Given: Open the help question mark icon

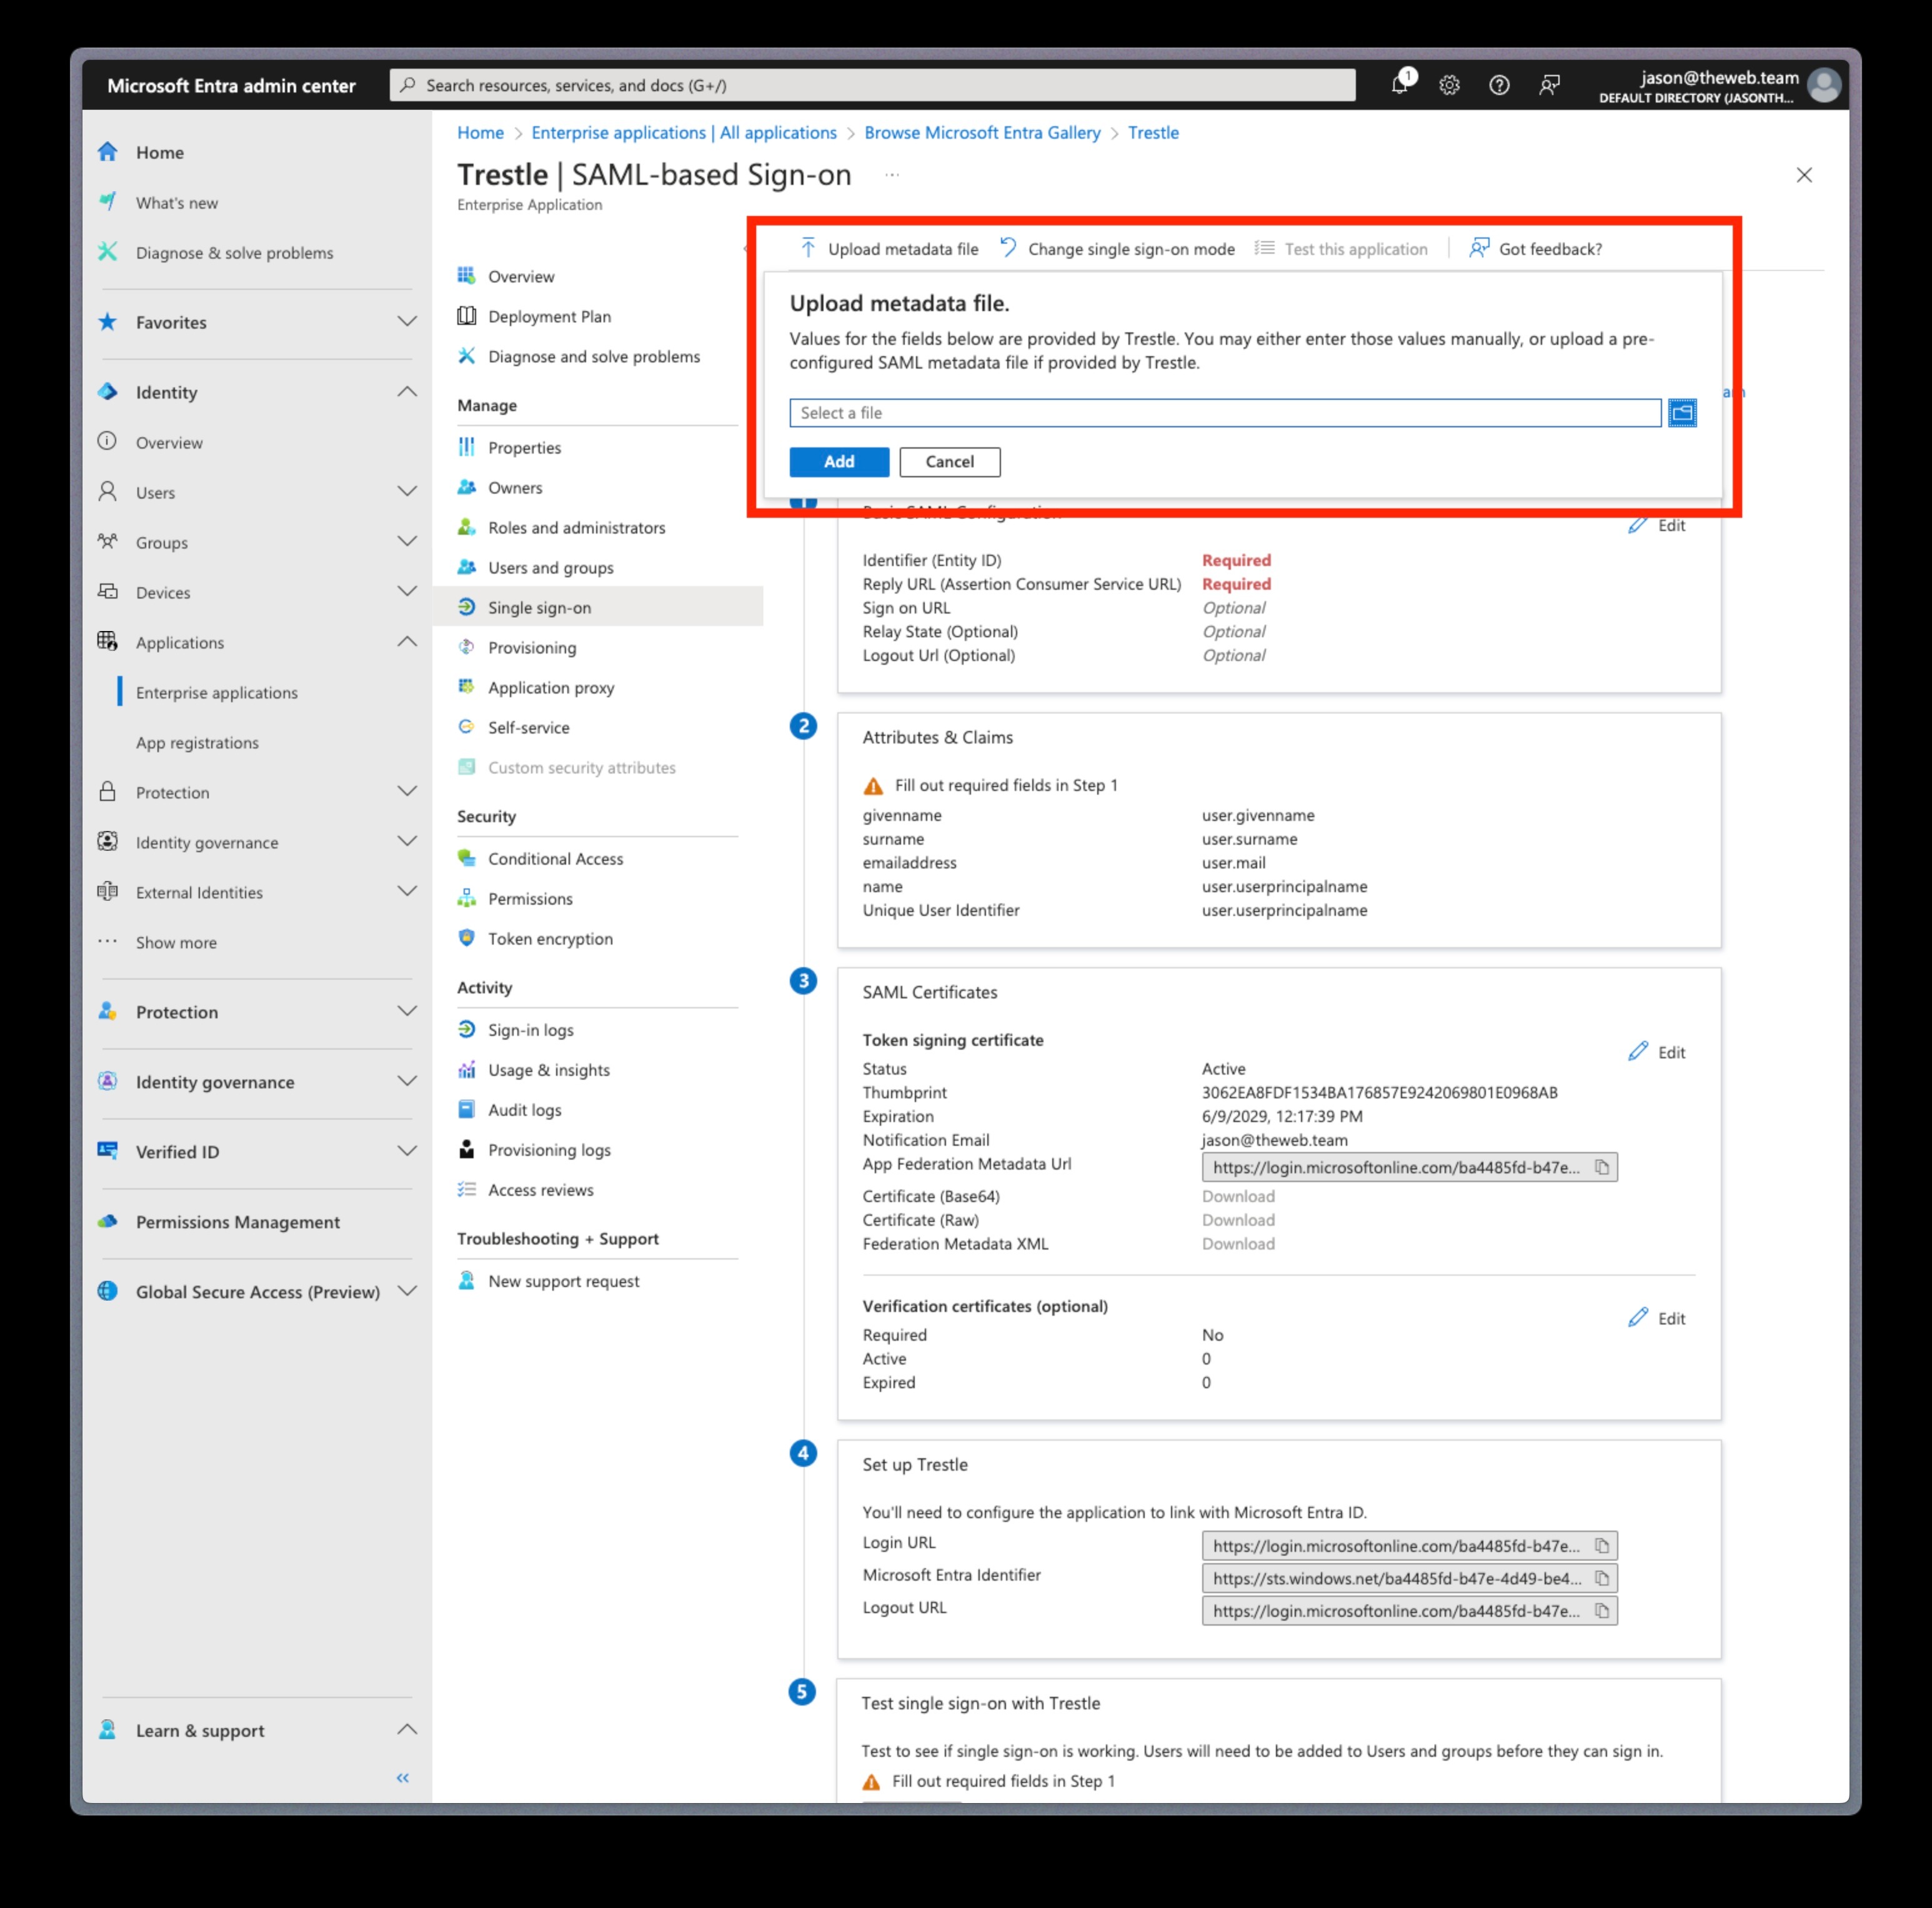Looking at the screenshot, I should click(x=1499, y=86).
